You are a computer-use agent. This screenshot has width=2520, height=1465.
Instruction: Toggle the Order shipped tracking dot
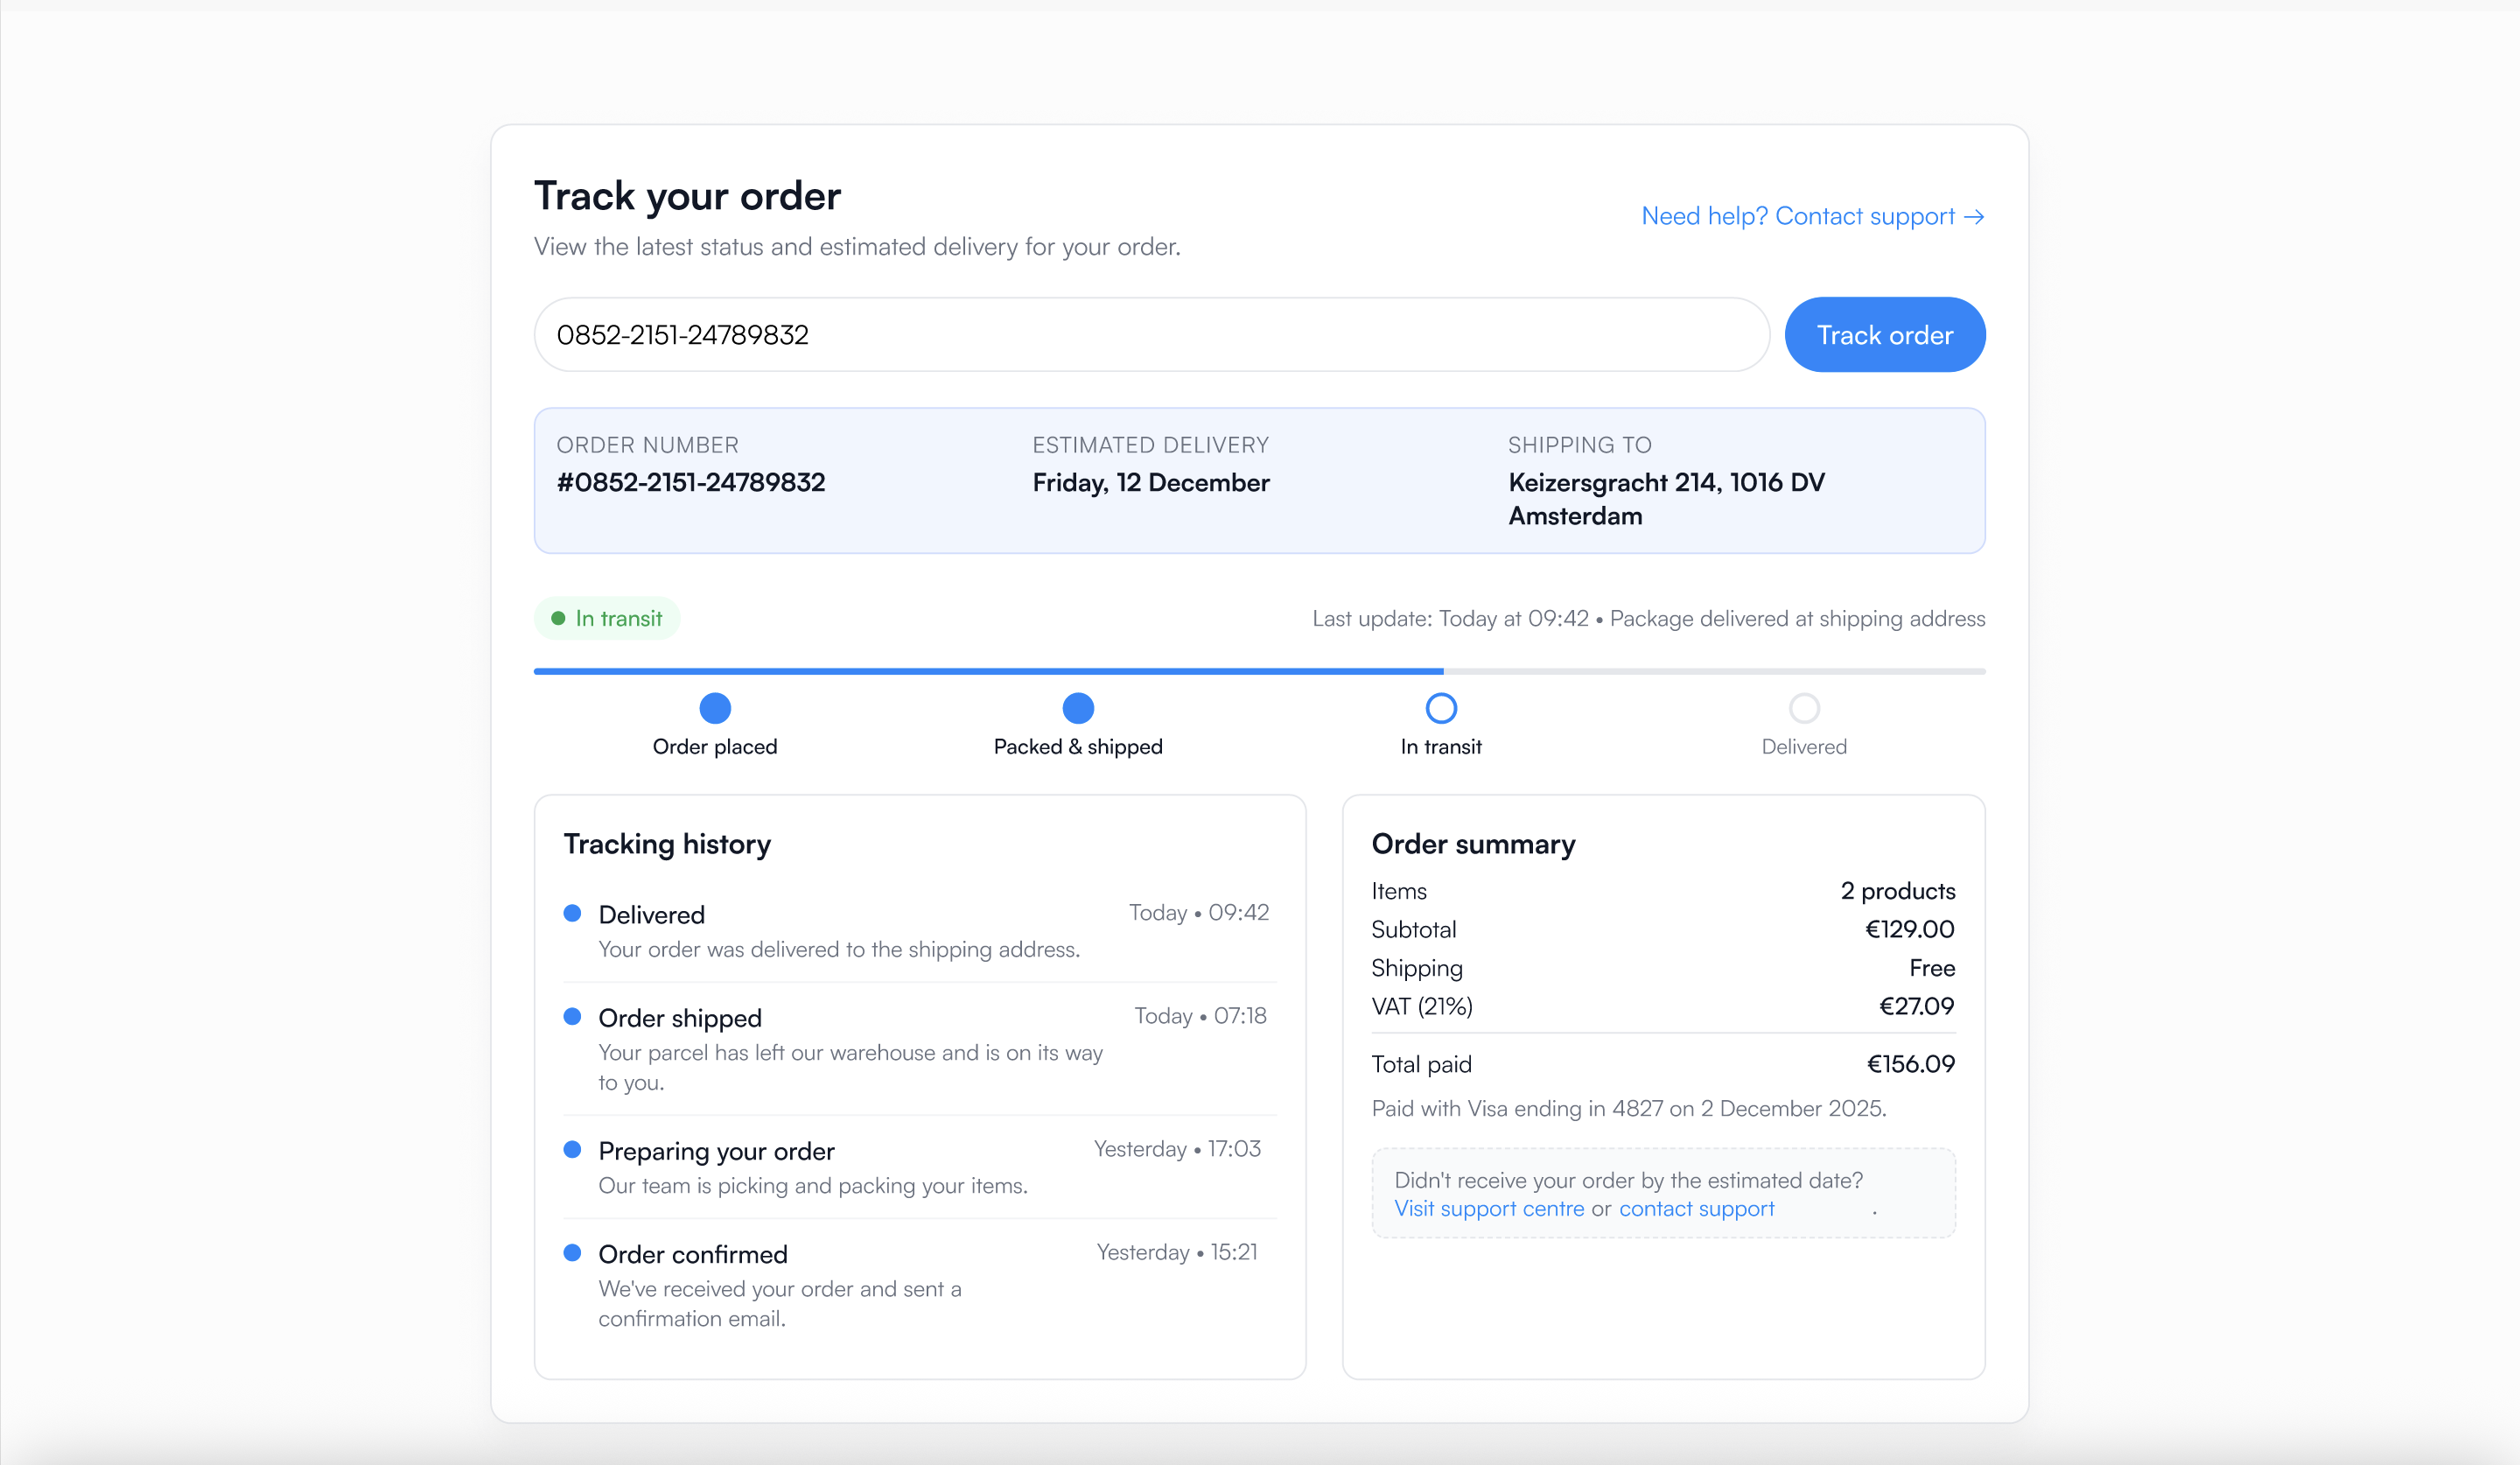click(573, 1016)
